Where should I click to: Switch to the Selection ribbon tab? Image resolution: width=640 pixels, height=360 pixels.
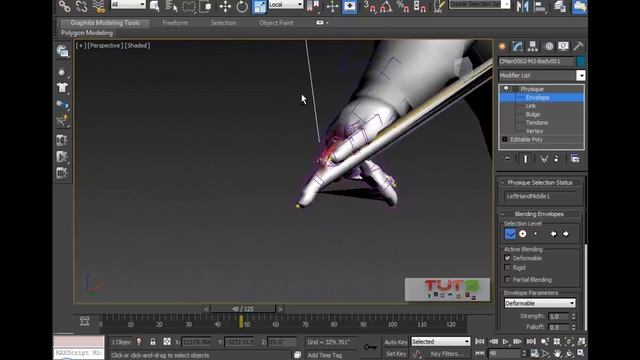223,23
